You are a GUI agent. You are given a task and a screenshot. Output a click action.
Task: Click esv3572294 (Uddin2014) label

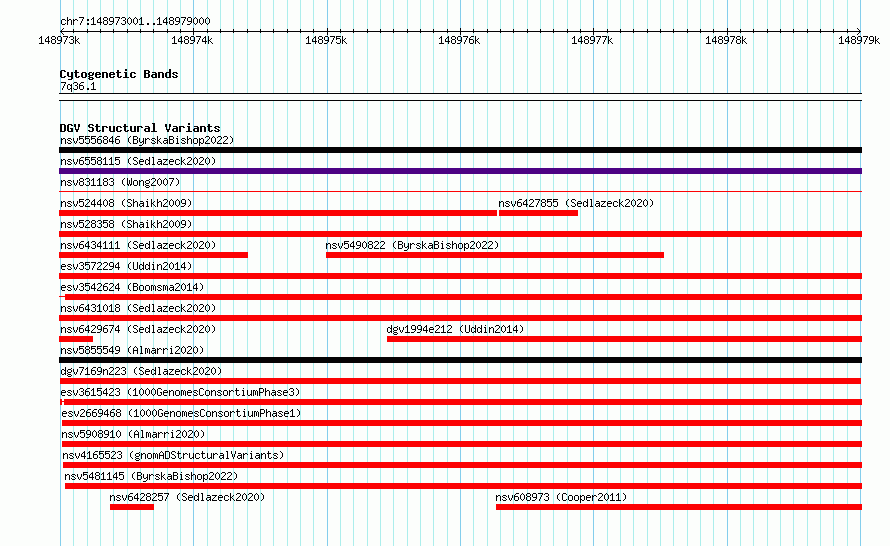[126, 266]
